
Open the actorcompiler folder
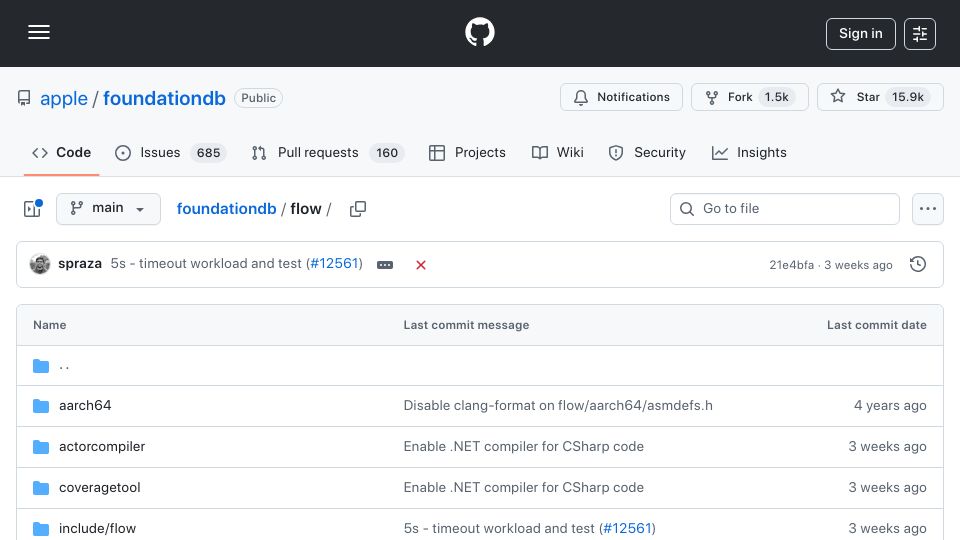[102, 446]
